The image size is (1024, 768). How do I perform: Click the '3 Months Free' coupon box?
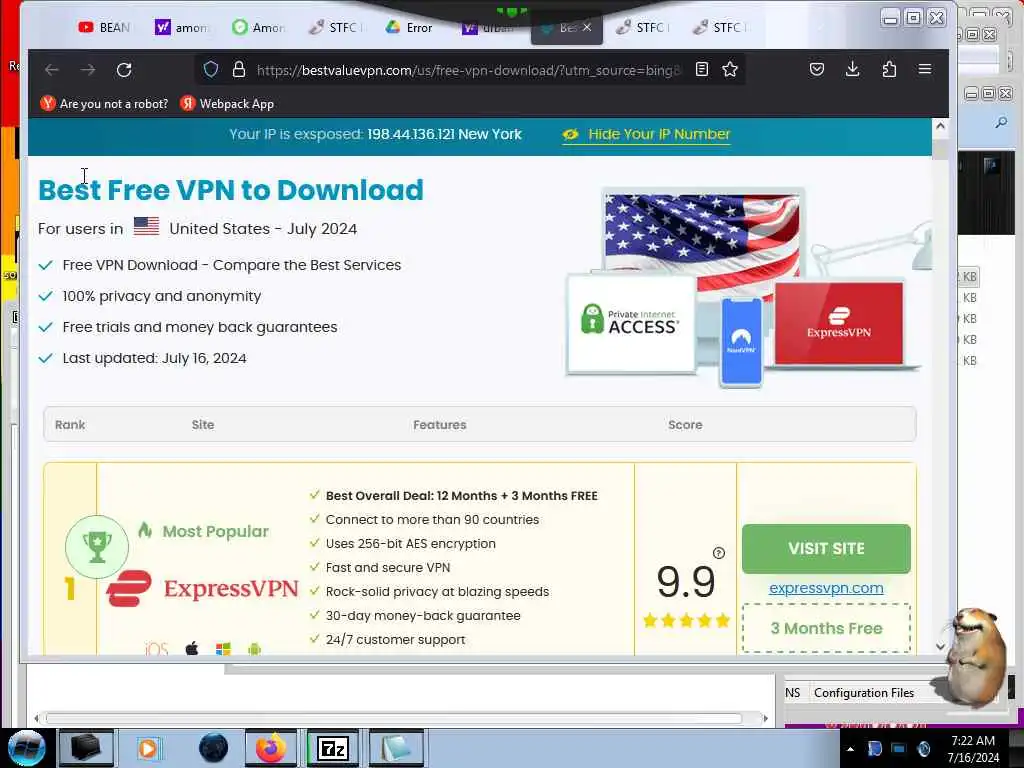pyautogui.click(x=826, y=628)
